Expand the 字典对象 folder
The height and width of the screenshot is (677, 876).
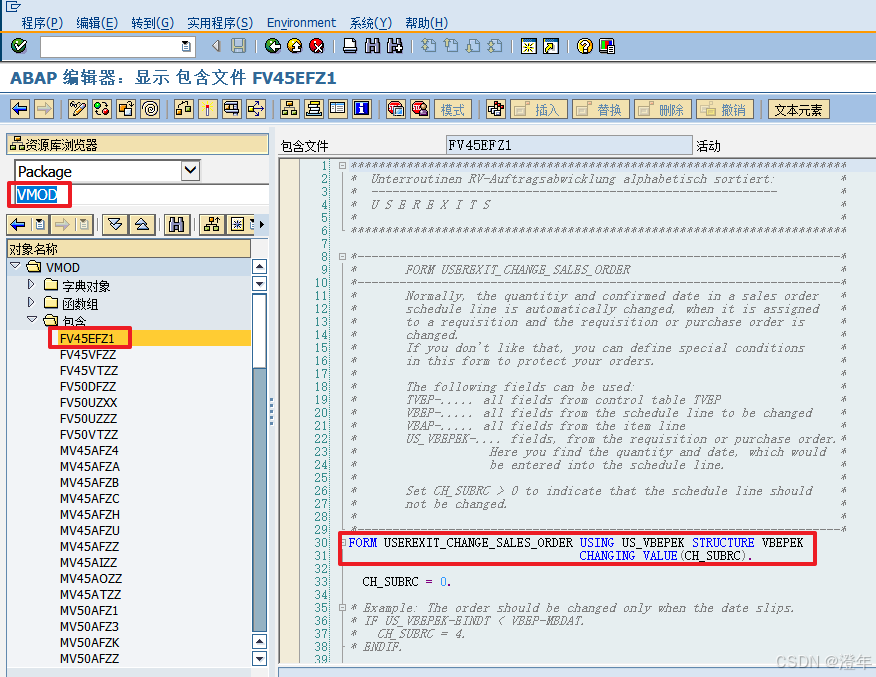tap(31, 284)
